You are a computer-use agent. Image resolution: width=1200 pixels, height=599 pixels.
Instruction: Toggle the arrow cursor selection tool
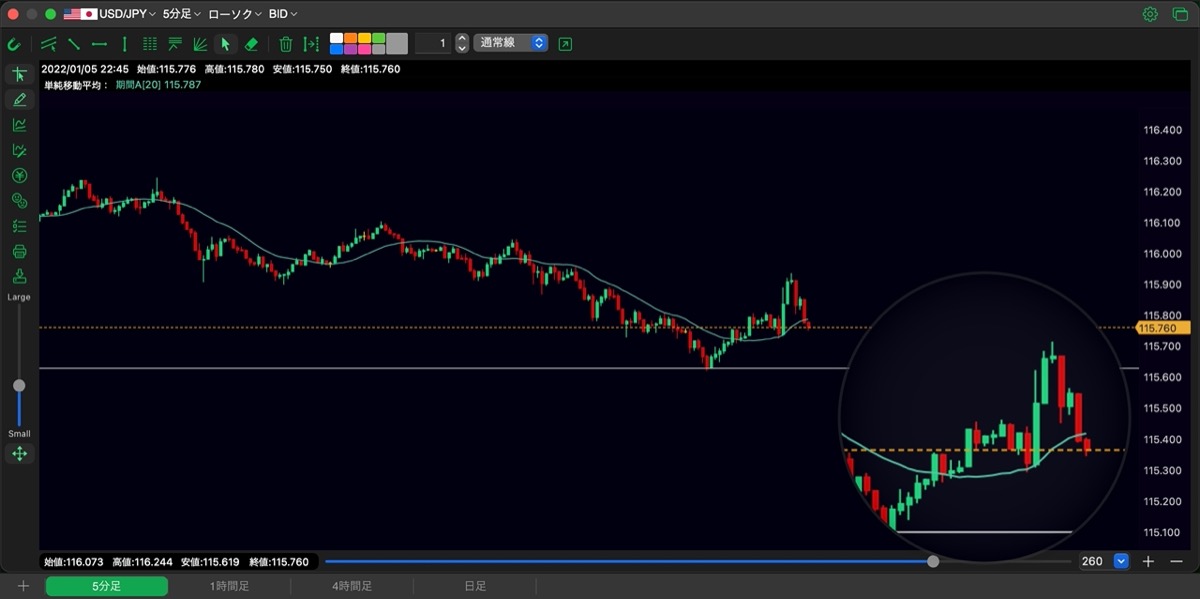[x=225, y=44]
